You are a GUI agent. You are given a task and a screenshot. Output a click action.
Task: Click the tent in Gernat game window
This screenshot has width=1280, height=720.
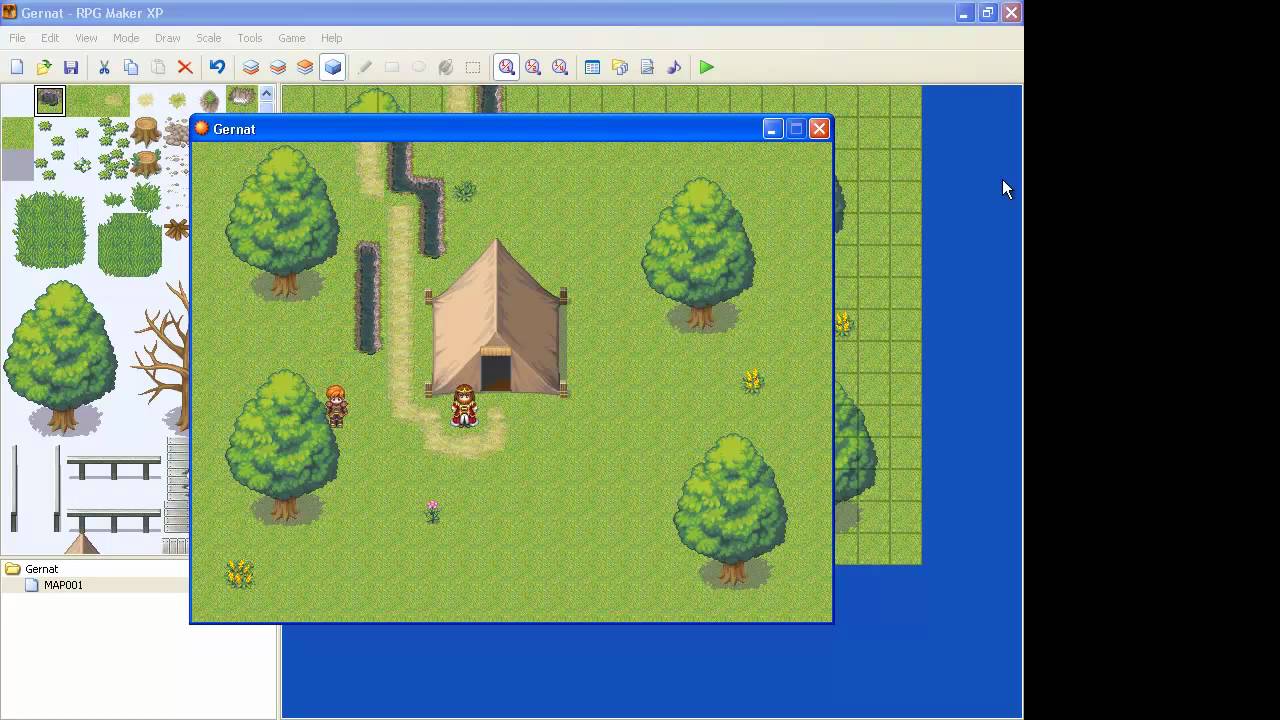point(496,318)
